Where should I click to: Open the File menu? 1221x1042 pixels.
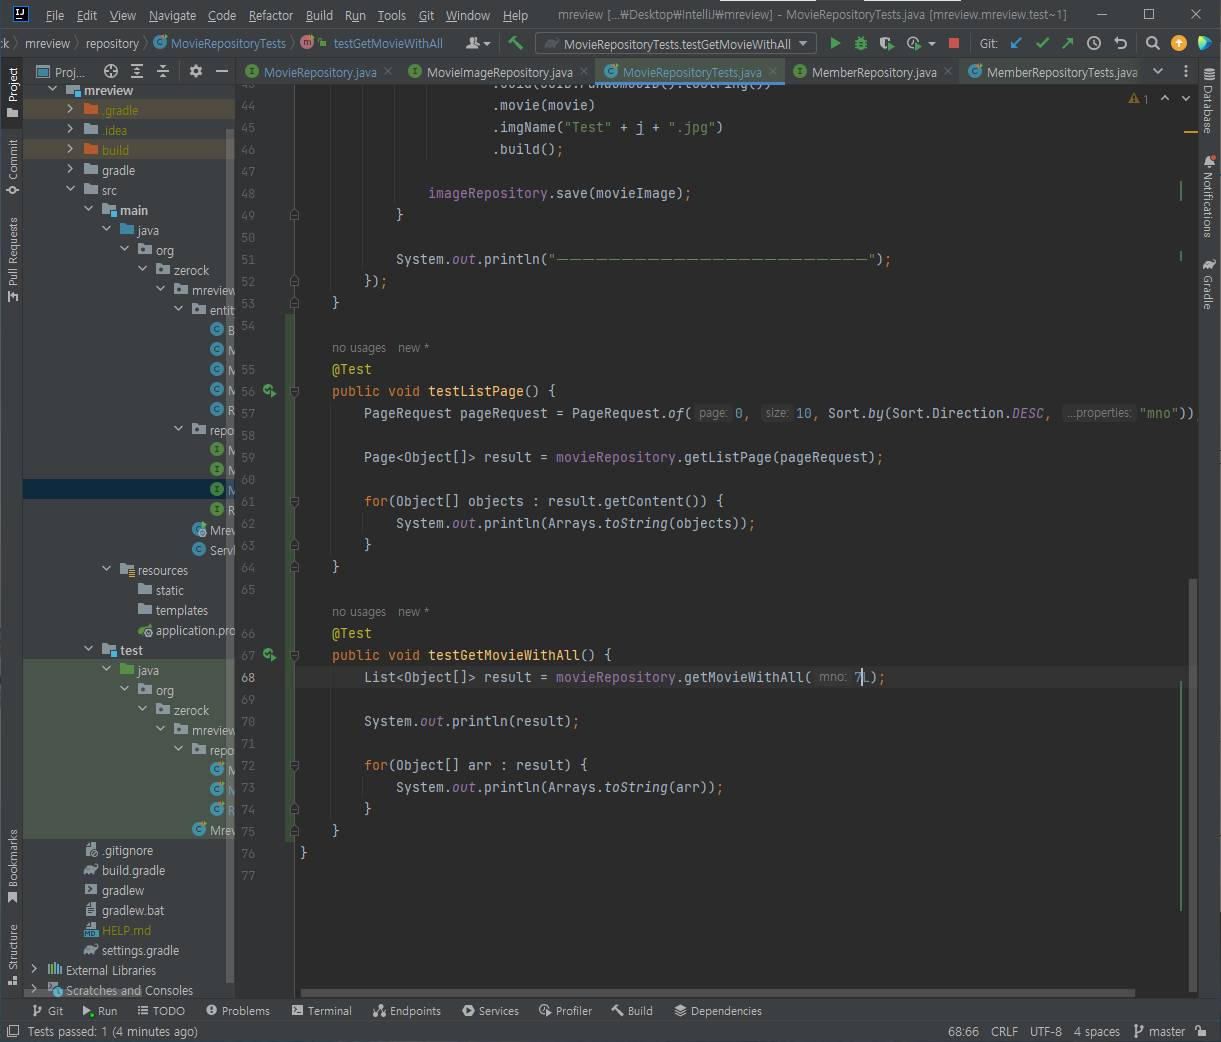(55, 15)
